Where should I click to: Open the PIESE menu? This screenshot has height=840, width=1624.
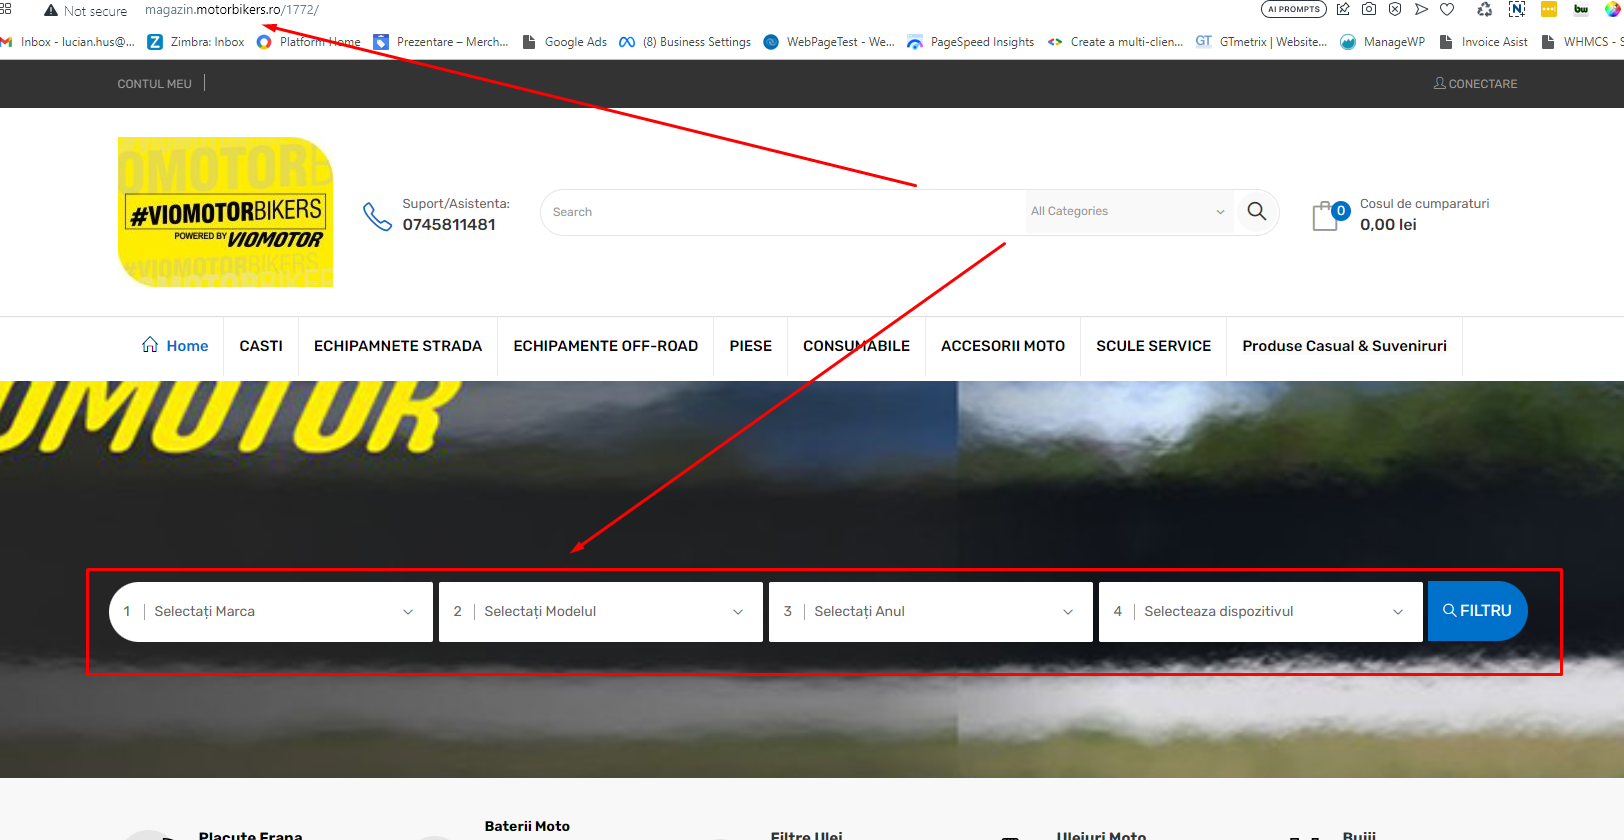click(751, 346)
